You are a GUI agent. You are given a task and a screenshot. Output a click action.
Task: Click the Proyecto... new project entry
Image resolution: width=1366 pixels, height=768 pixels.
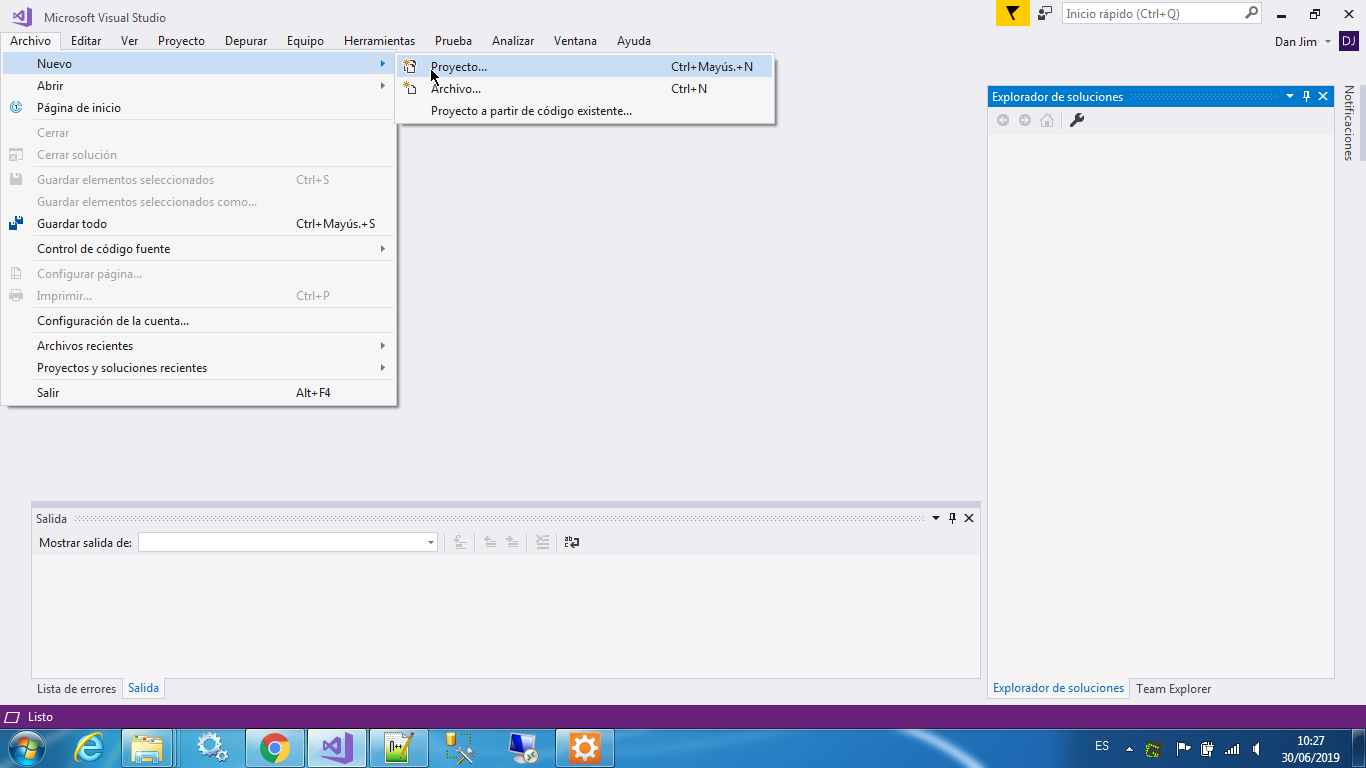[458, 67]
